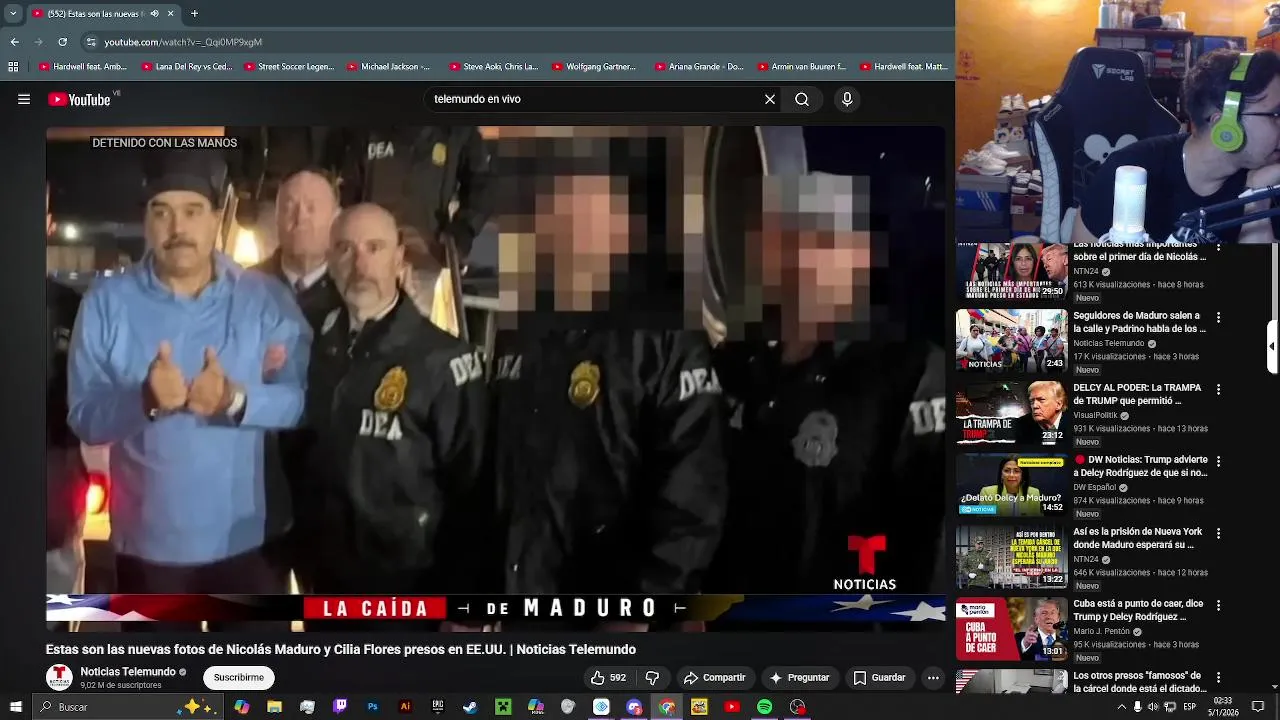The width and height of the screenshot is (1280, 720).
Task: Launch Steam from taskbar
Action: click(470, 707)
